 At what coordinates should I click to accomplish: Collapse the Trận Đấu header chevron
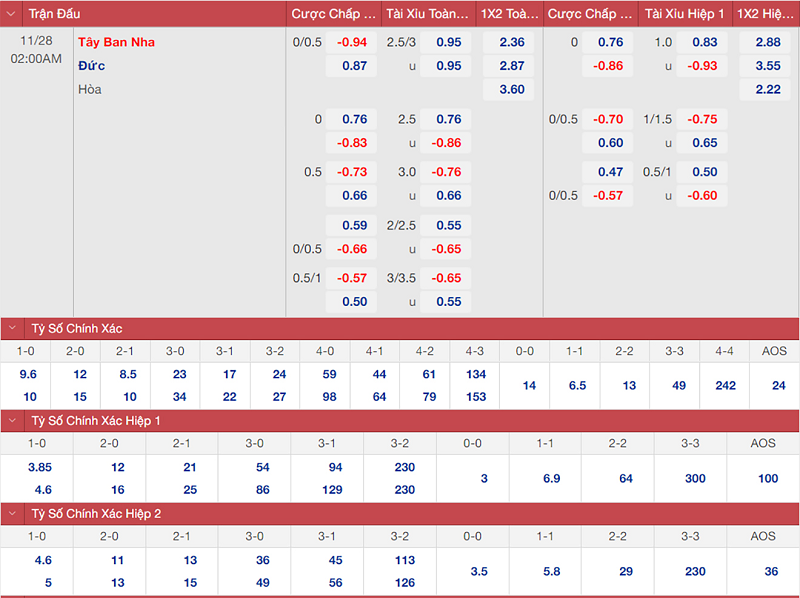tap(13, 14)
